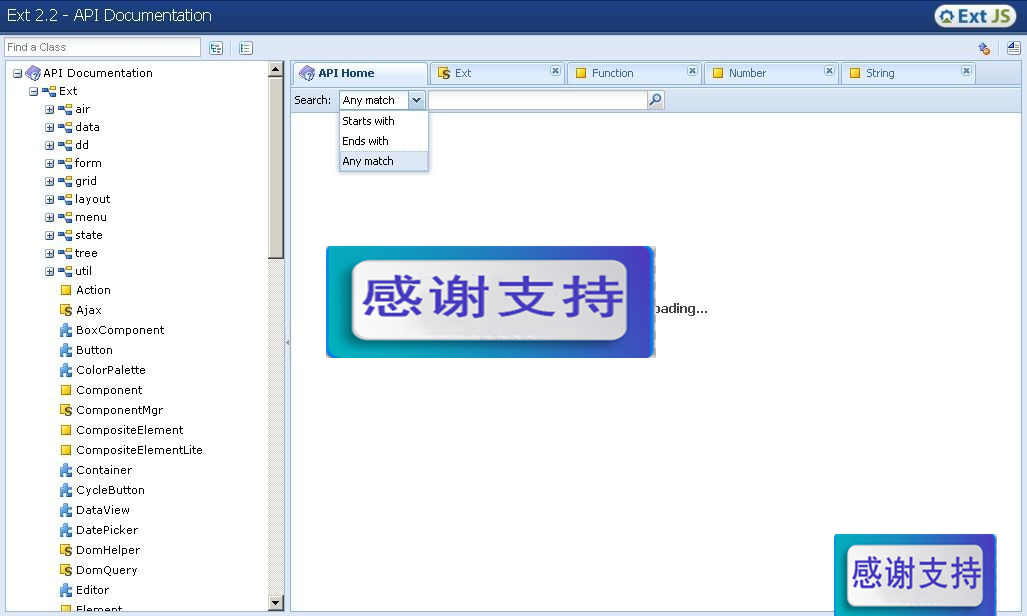
Task: Expand the state package
Action: tap(49, 235)
